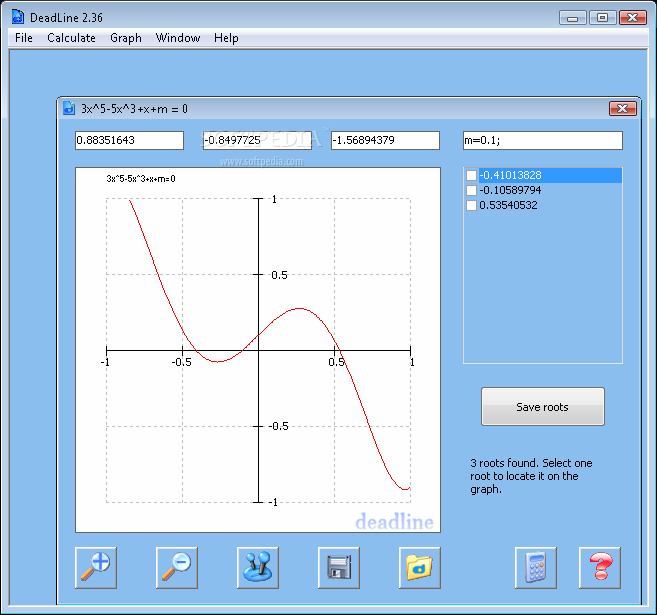Image resolution: width=657 pixels, height=615 pixels.
Task: Close the 3x^5-5x^3+x+m = 0 equation window
Action: click(x=623, y=109)
